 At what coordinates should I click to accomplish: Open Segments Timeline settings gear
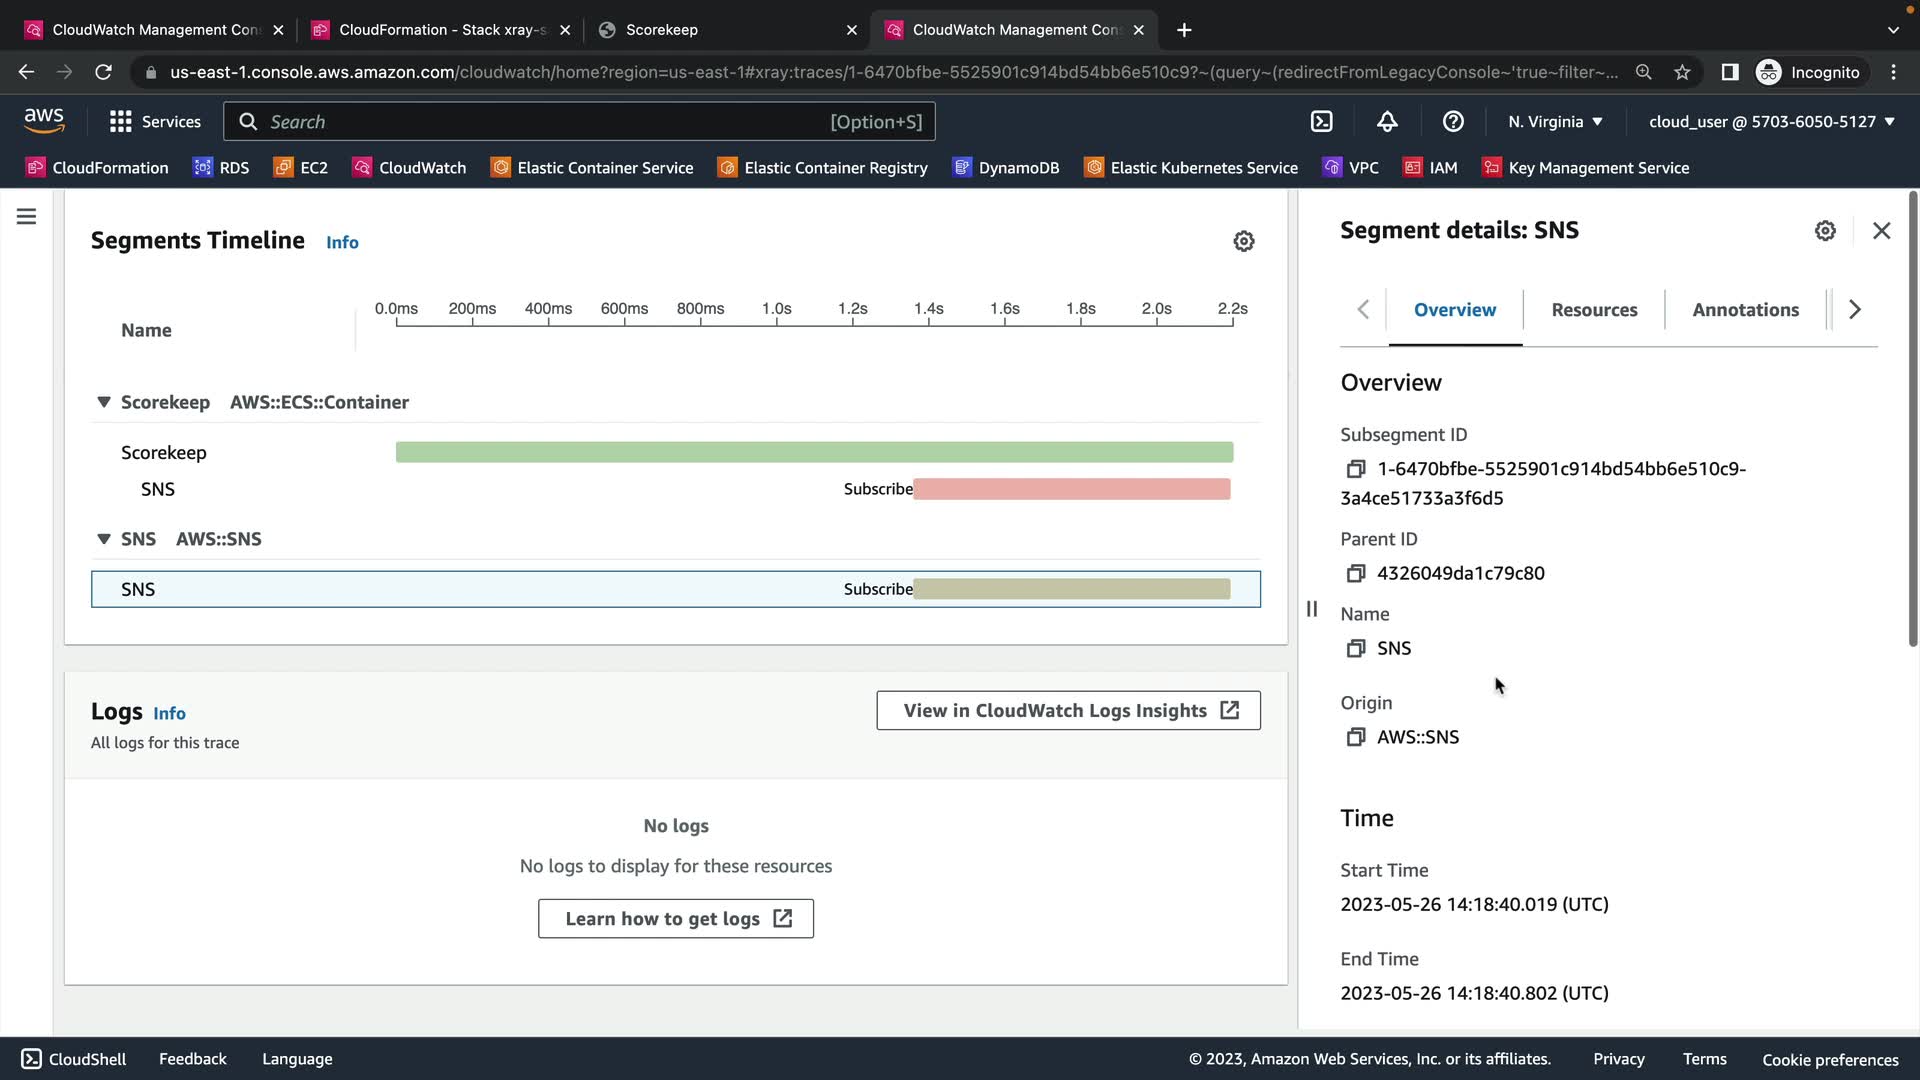[1243, 241]
